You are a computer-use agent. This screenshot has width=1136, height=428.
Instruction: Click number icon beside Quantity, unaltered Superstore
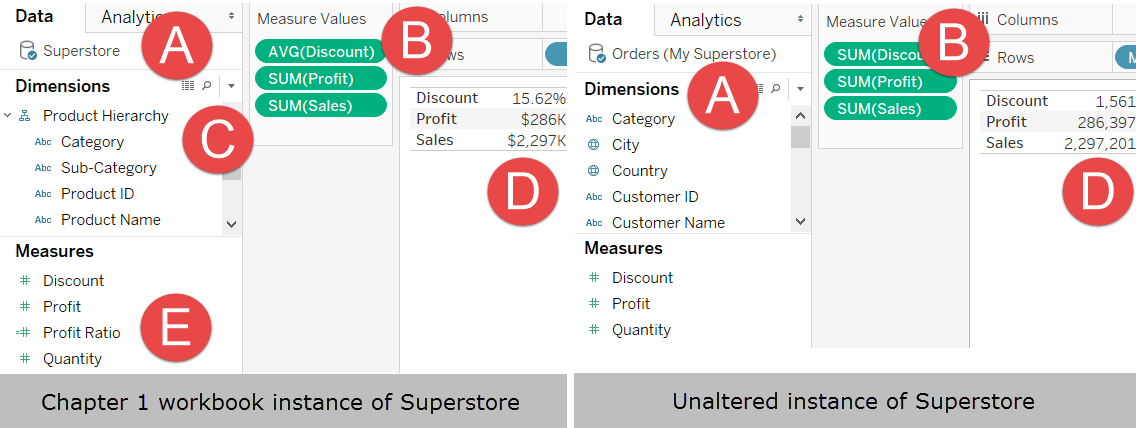pyautogui.click(x=594, y=330)
